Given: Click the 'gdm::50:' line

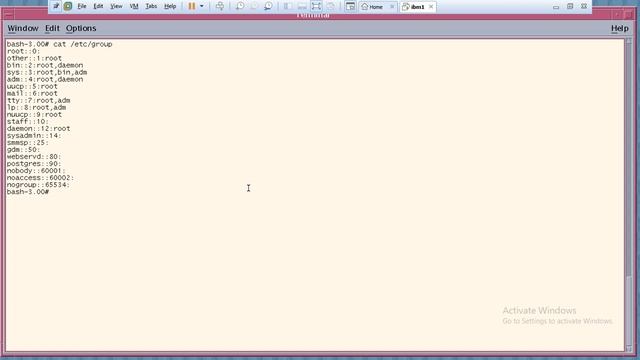Looking at the screenshot, I should (23, 149).
